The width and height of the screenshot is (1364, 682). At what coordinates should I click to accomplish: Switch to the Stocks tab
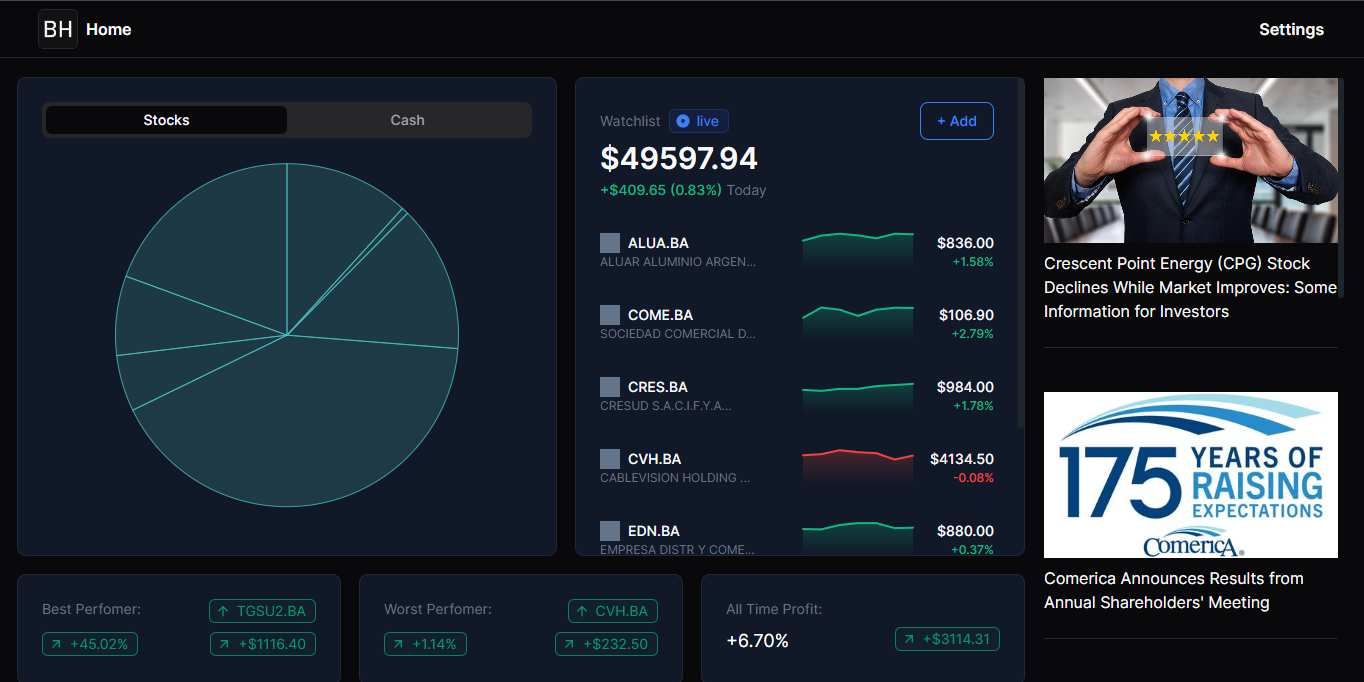[x=166, y=120]
